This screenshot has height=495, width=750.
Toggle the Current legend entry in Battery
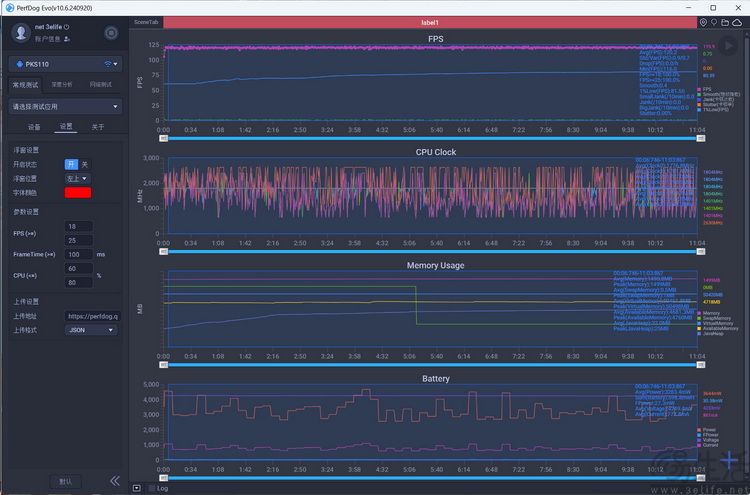(708, 445)
